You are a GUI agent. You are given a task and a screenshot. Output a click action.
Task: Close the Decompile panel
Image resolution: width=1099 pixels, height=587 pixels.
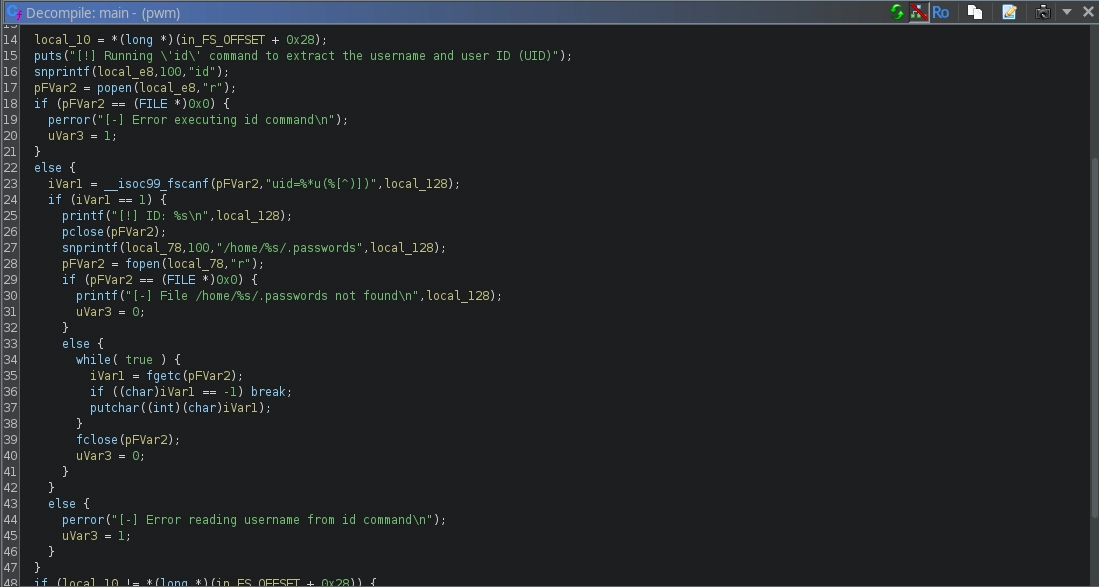tap(1088, 12)
